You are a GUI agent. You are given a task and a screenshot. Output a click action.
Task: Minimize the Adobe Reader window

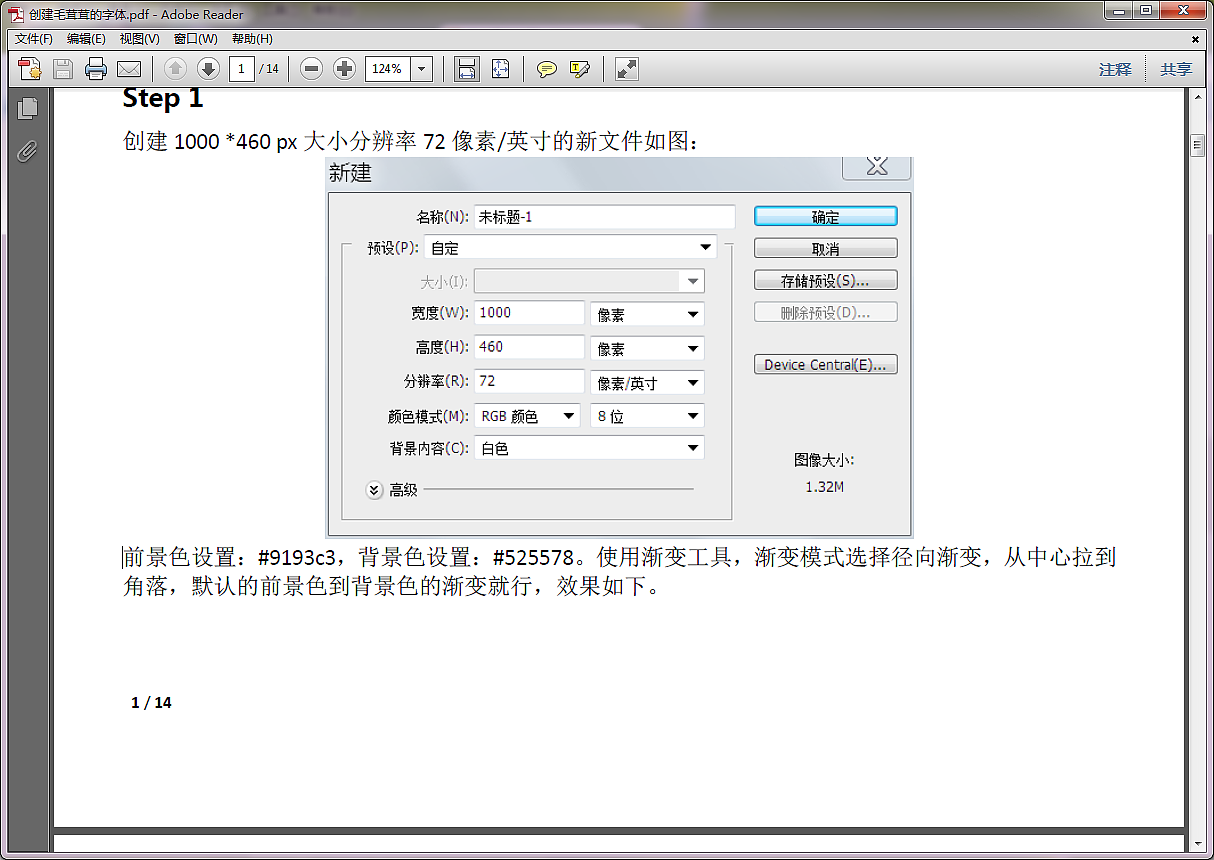click(x=1120, y=11)
